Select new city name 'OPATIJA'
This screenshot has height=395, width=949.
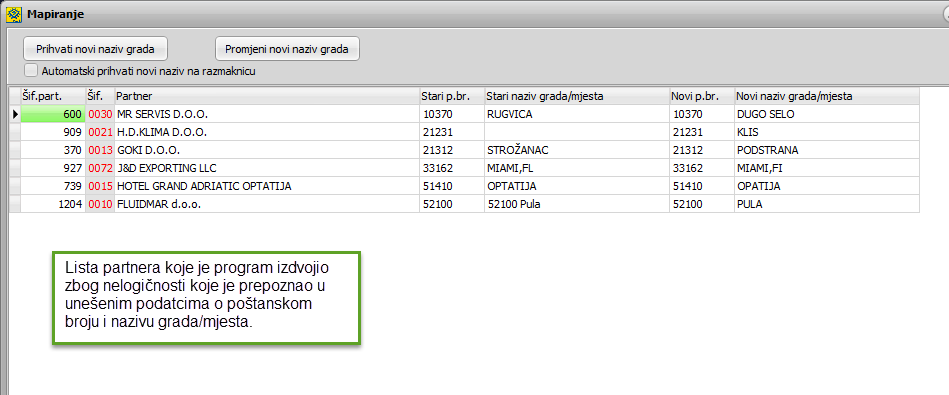click(827, 186)
